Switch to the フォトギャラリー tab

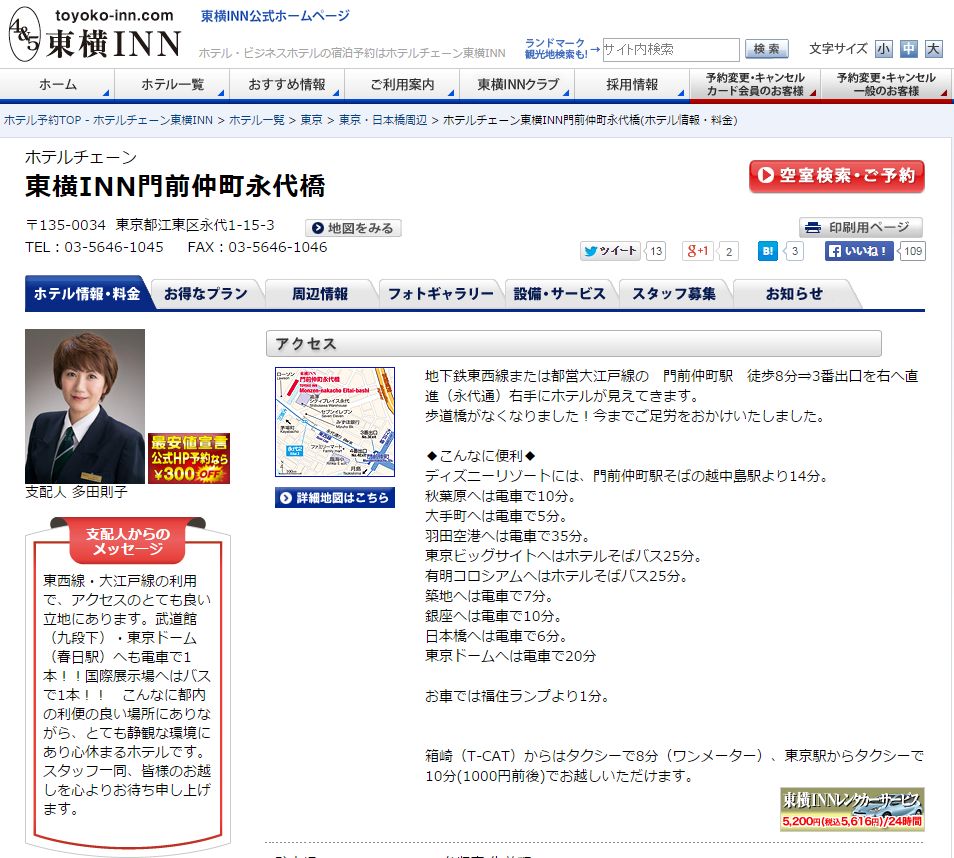440,294
